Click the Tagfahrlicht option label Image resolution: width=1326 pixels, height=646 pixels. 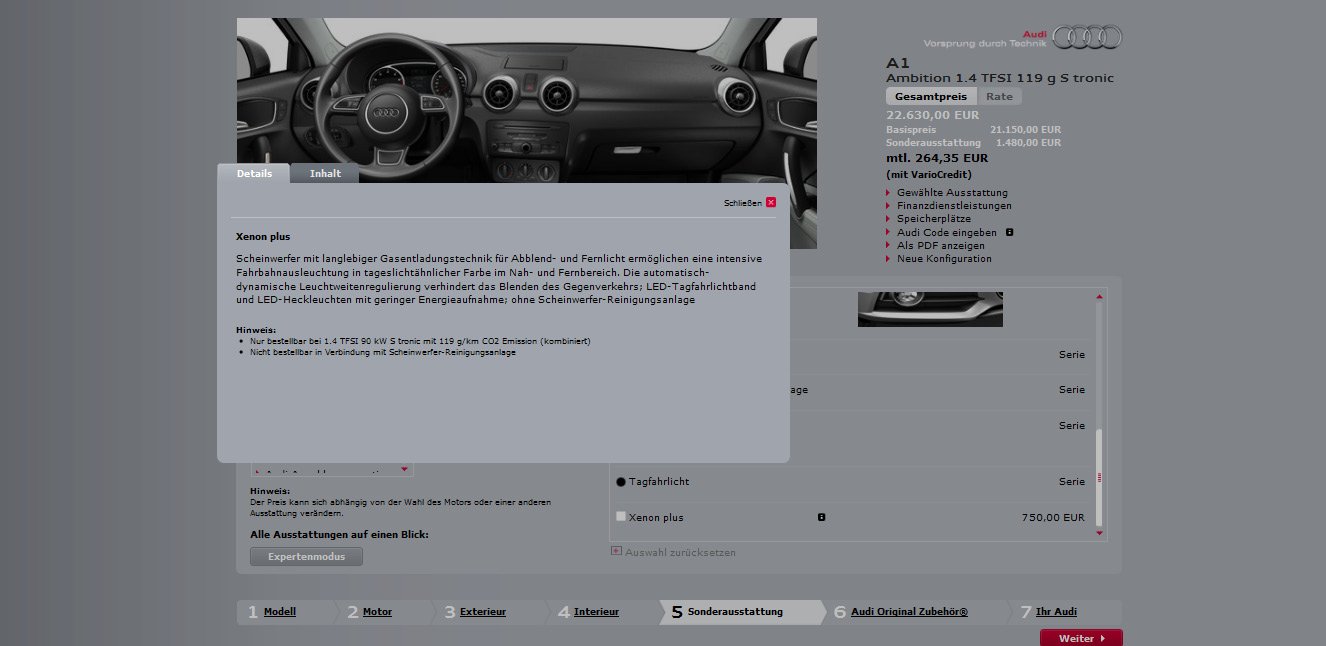[x=659, y=482]
